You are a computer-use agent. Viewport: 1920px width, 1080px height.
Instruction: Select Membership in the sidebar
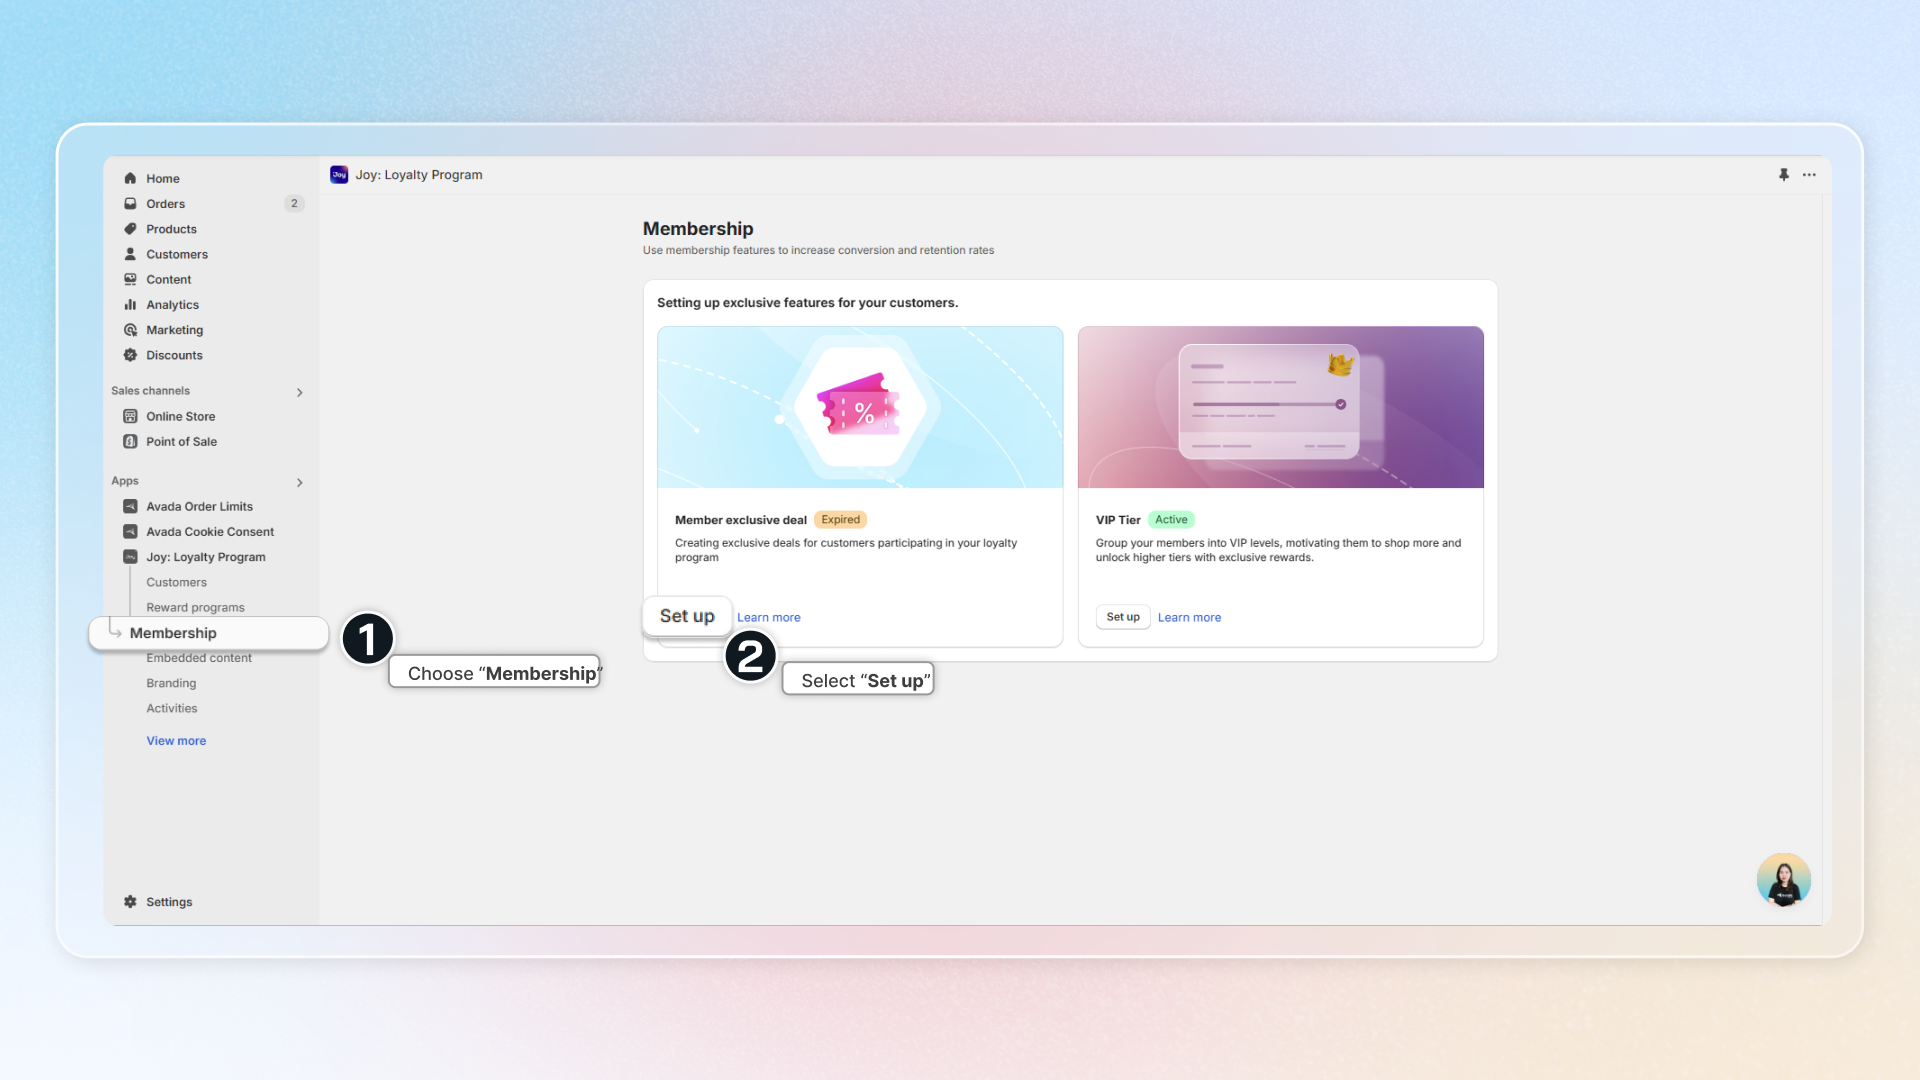tap(173, 633)
